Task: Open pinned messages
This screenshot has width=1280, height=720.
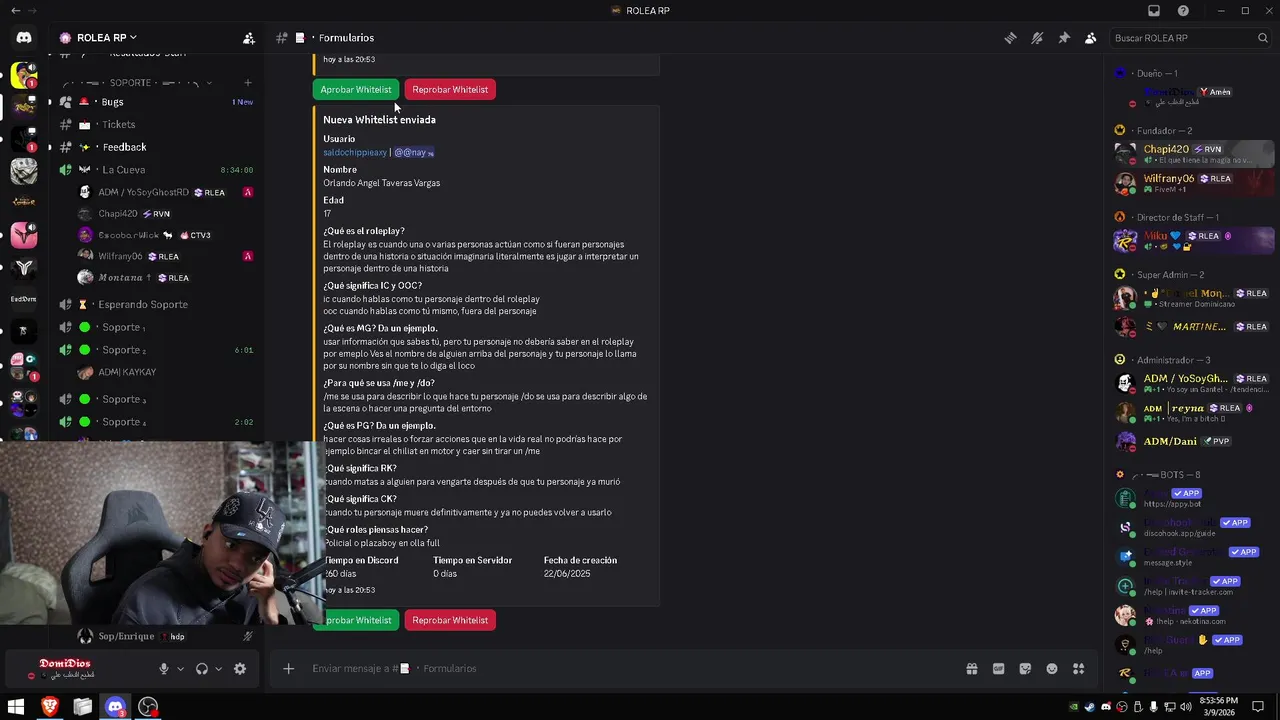Action: [1064, 38]
